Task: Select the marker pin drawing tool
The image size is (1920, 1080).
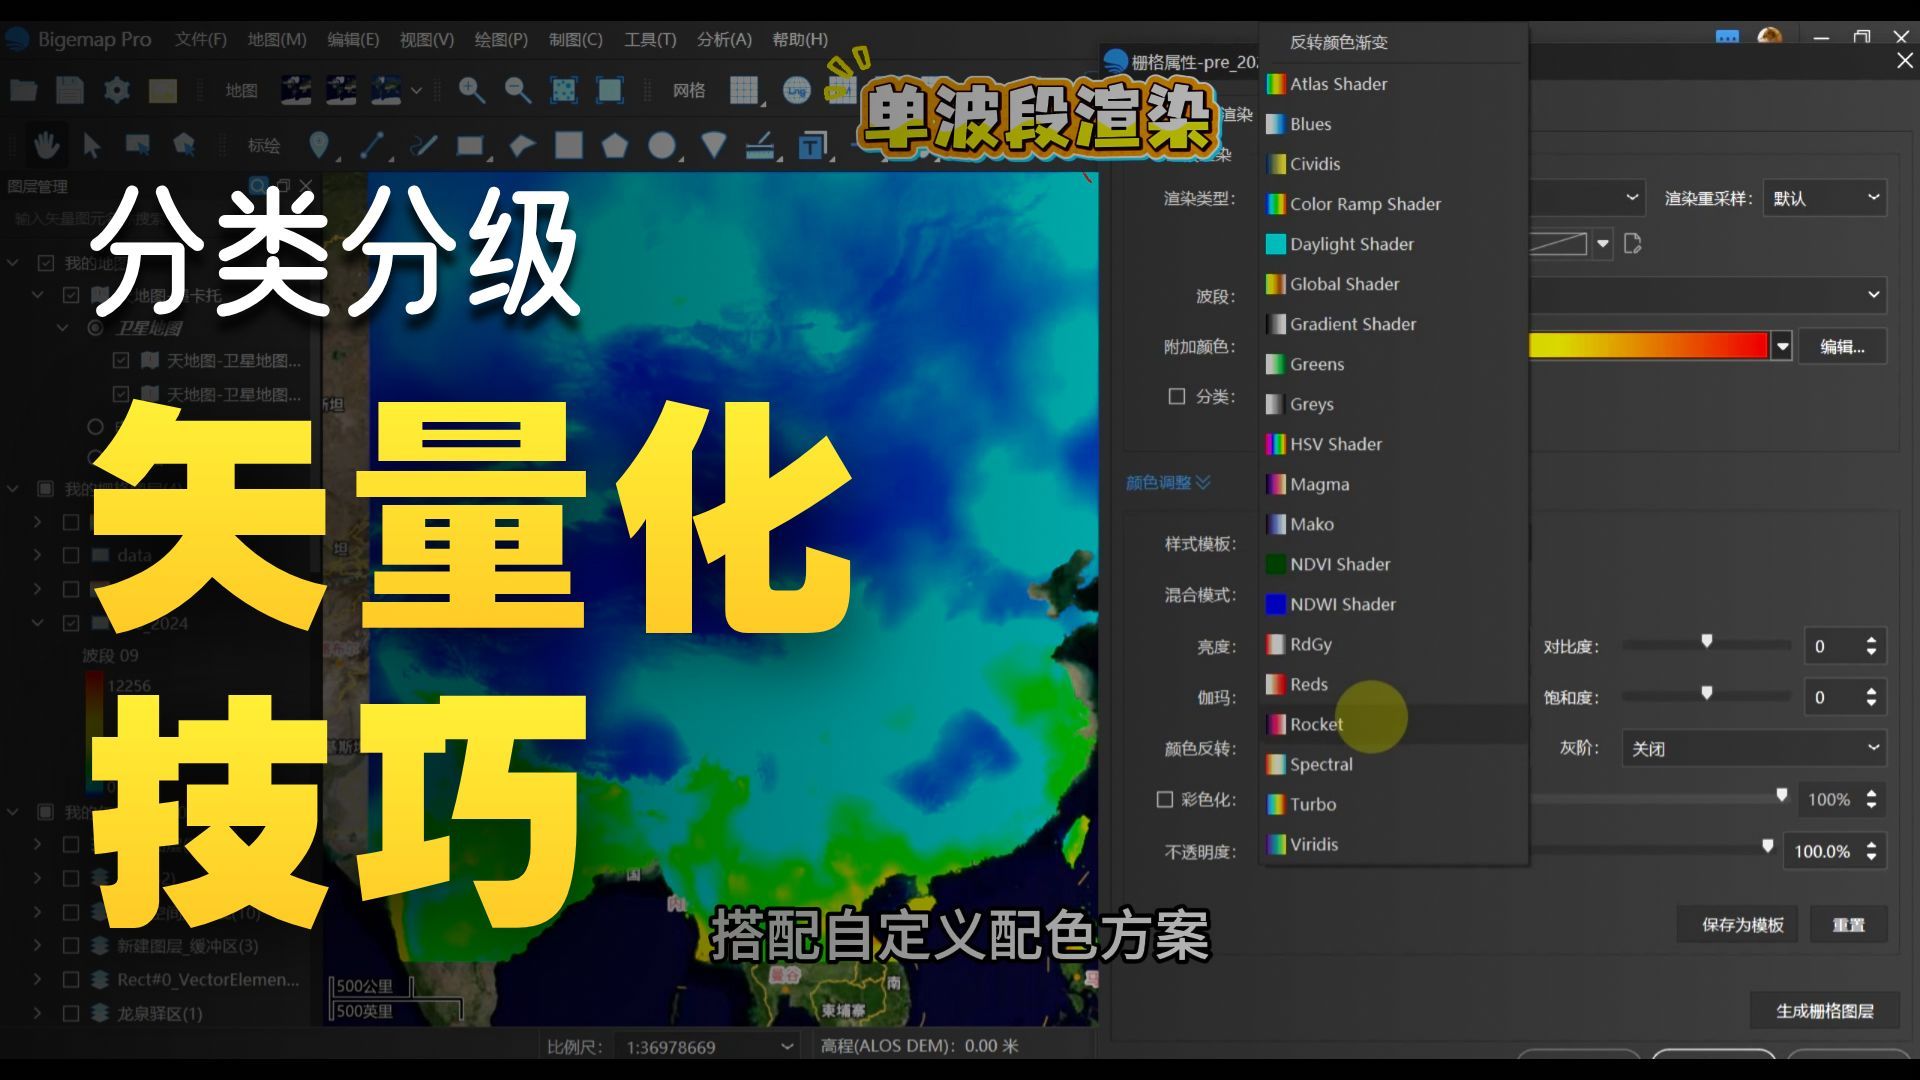Action: 319,146
